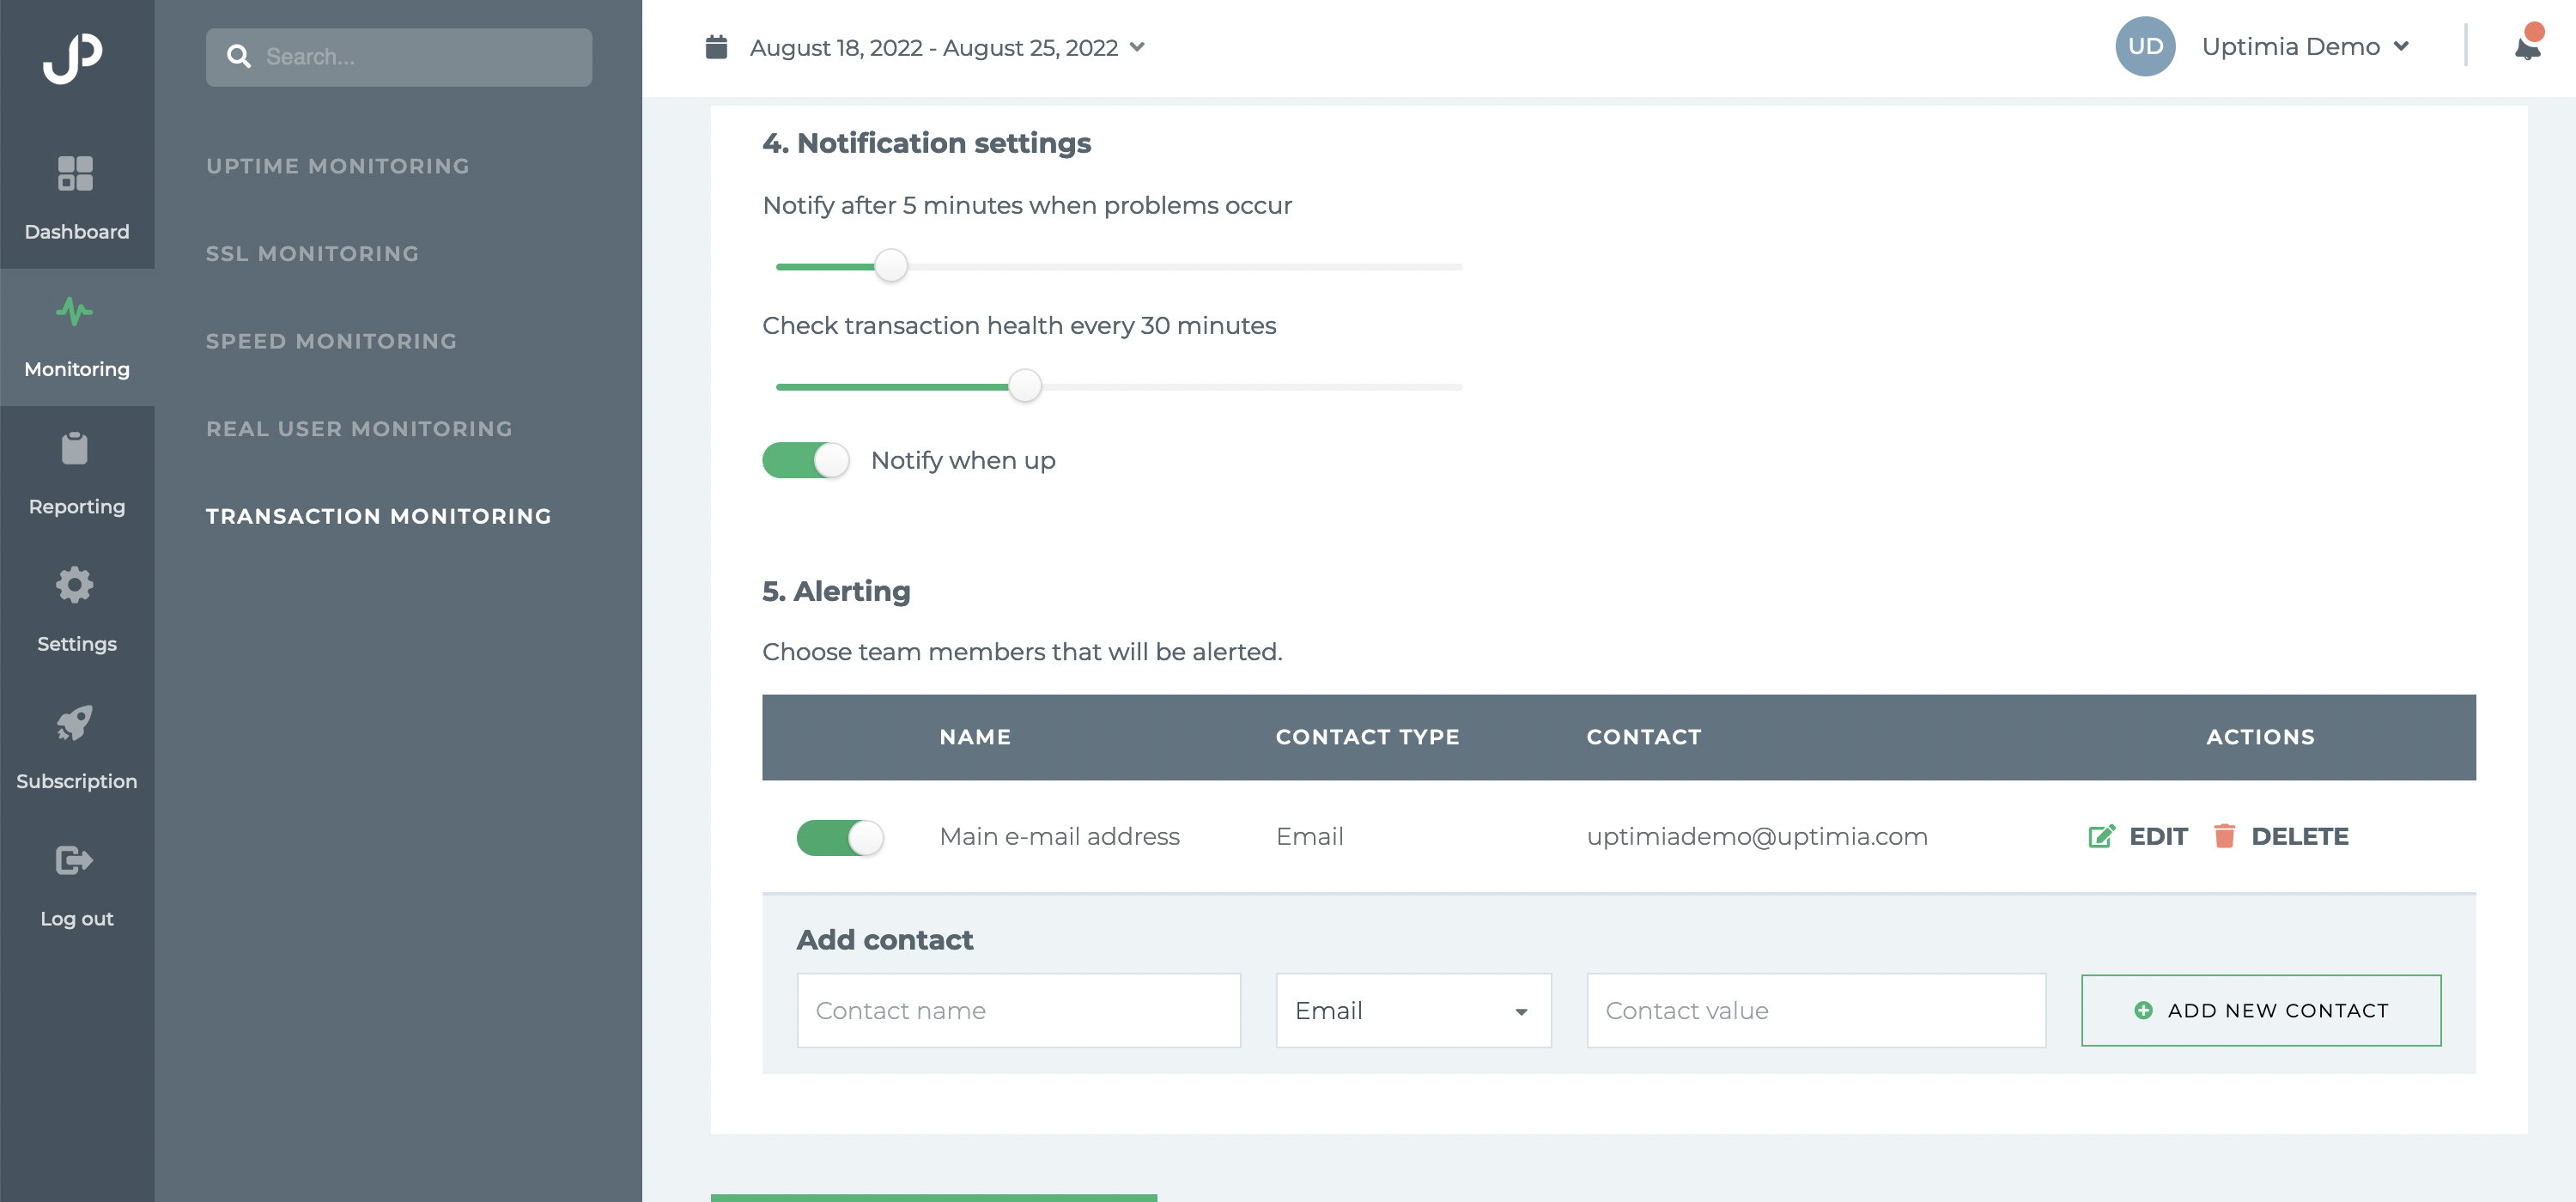Click the Log out icon
The height and width of the screenshot is (1202, 2576).
point(75,860)
